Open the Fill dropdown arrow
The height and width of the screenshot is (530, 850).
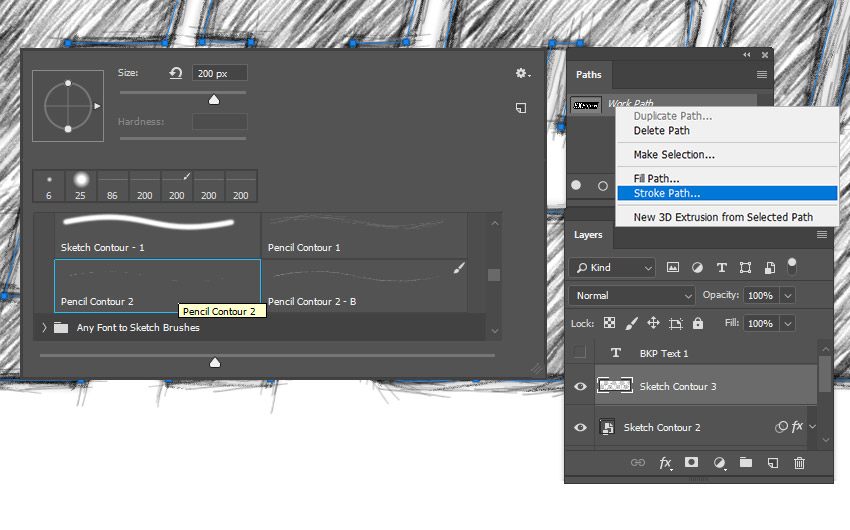(x=788, y=324)
